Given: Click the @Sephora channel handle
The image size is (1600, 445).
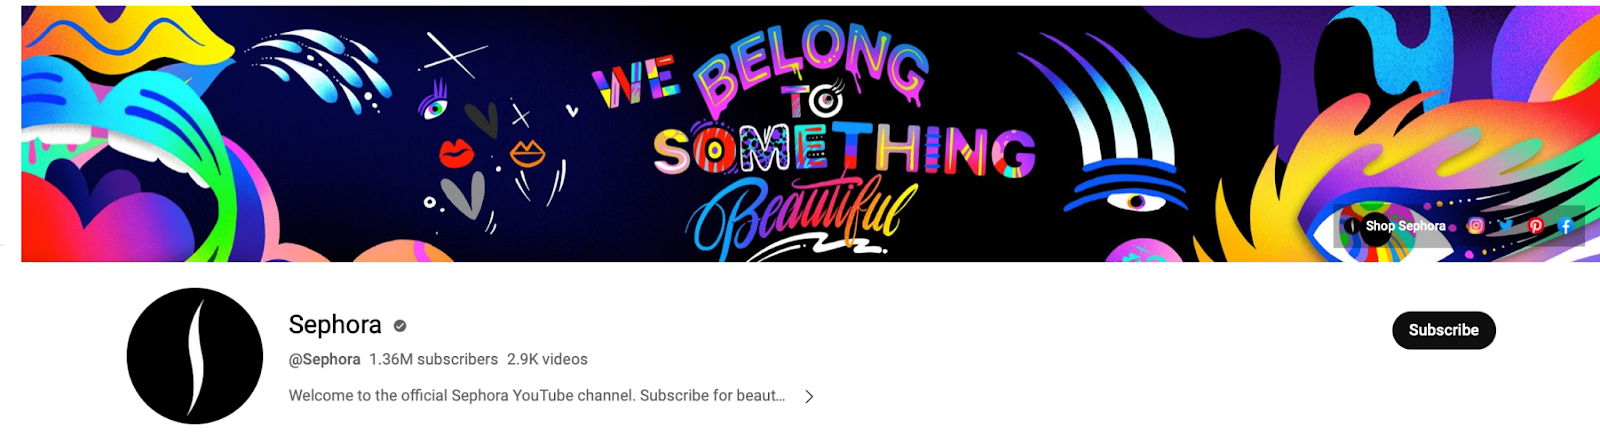Looking at the screenshot, I should [x=324, y=359].
